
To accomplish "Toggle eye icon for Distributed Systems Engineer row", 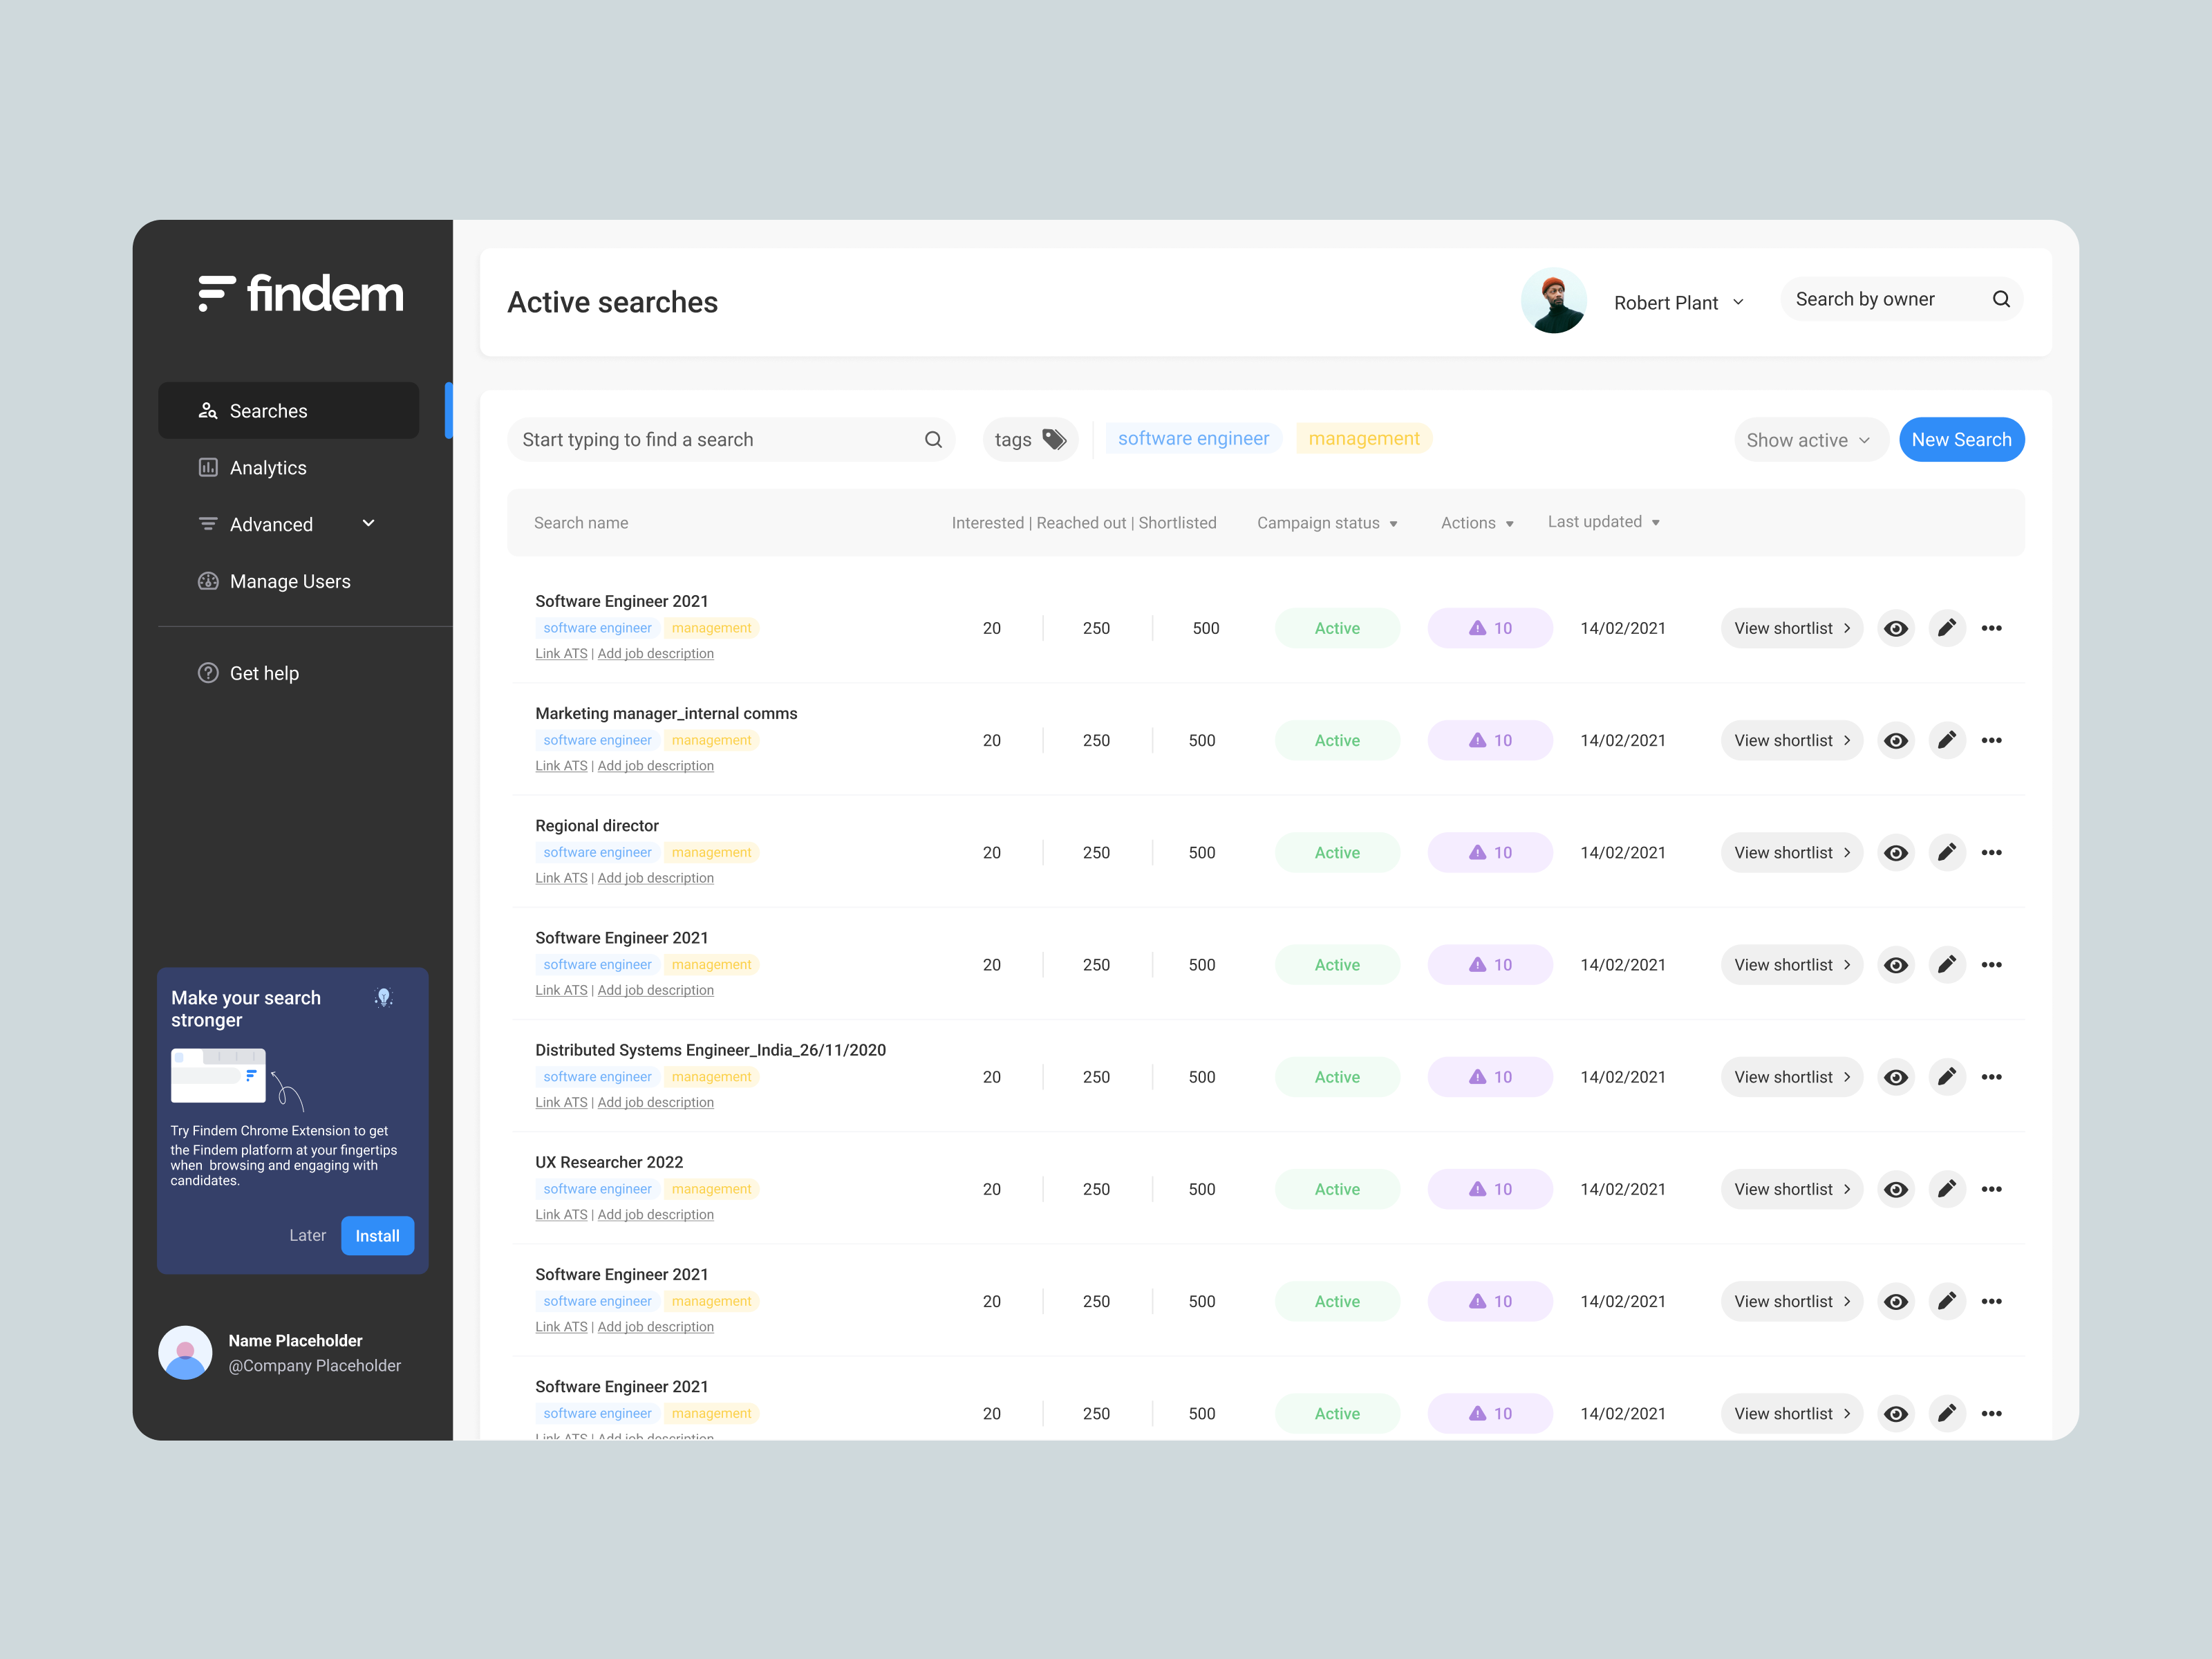I will (x=1895, y=1077).
